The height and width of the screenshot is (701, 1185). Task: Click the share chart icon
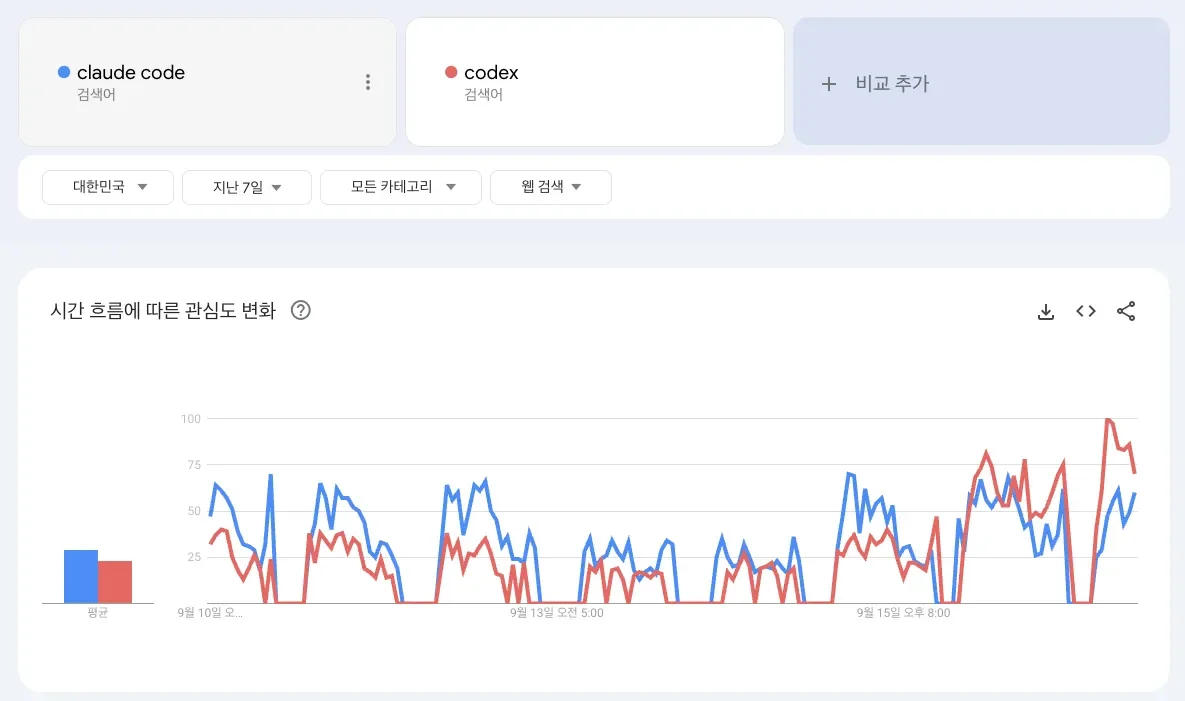coord(1126,311)
